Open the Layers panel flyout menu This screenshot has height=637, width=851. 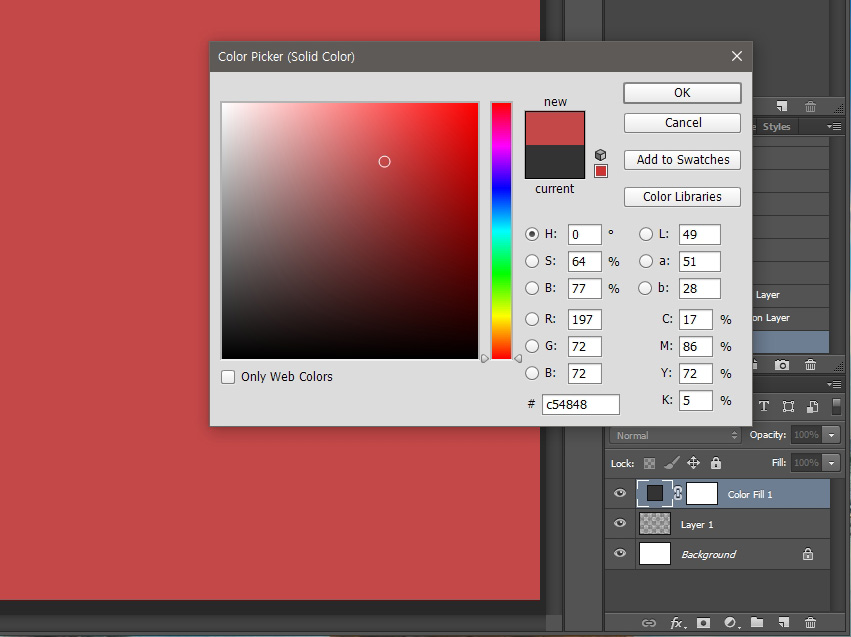click(835, 384)
